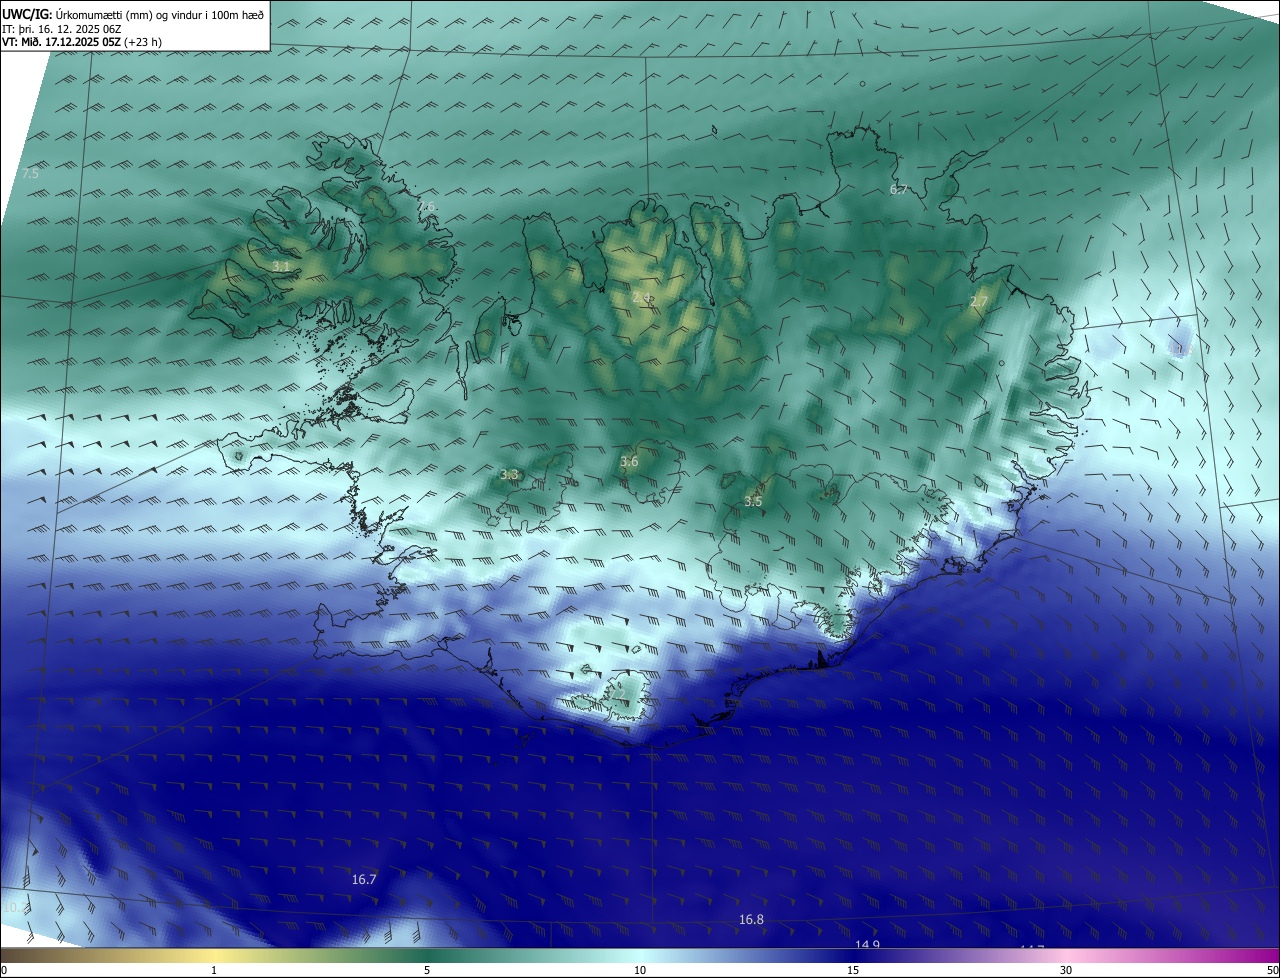Image resolution: width=1280 pixels, height=978 pixels.
Task: Select the valid time line 'VT: Mið. 17.12.2025 05Z (+23 h)'
Action: coord(82,42)
